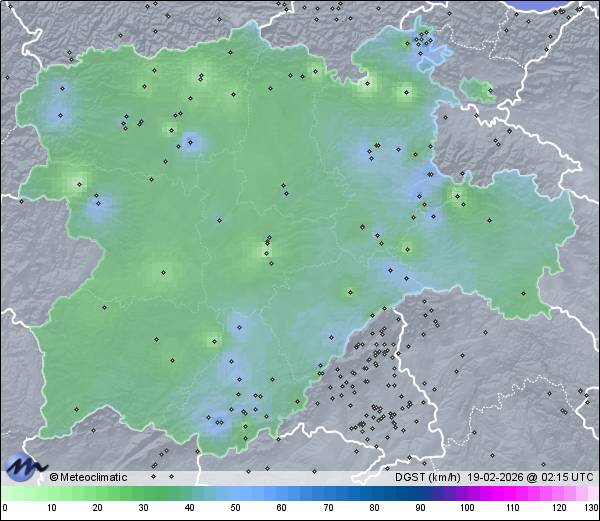Select the 40 km/h scale value
600x521 pixels.
[x=190, y=508]
